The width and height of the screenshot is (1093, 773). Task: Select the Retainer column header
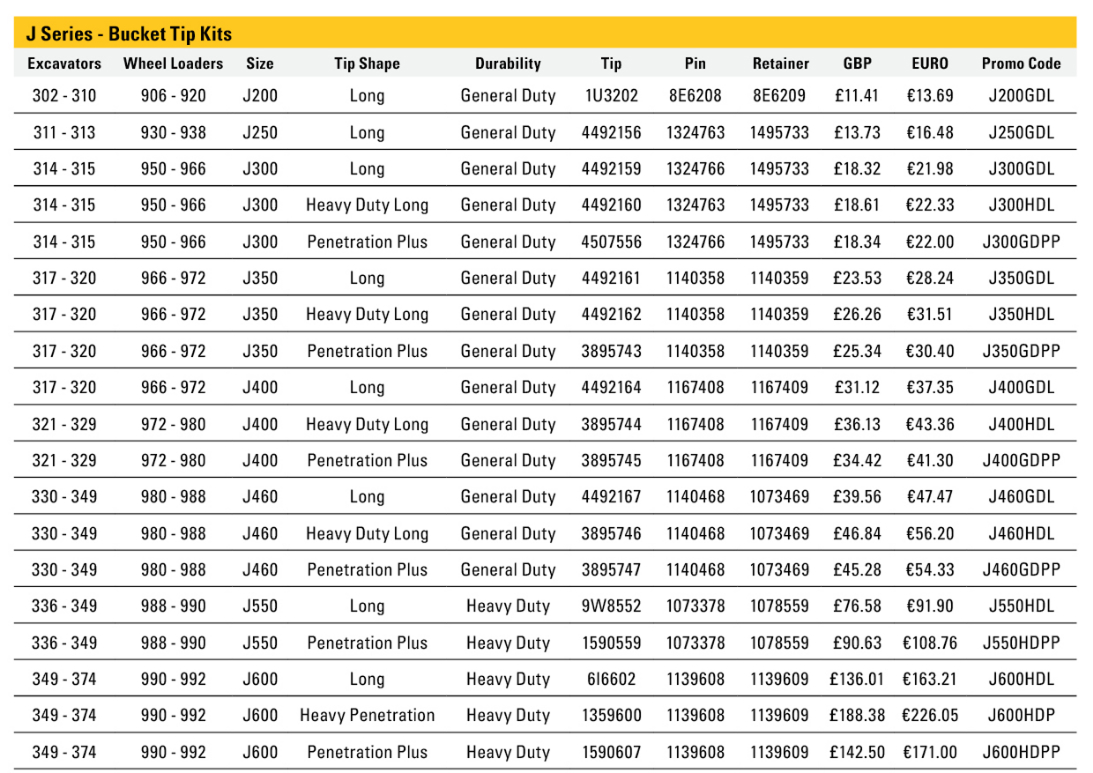pyautogui.click(x=780, y=63)
